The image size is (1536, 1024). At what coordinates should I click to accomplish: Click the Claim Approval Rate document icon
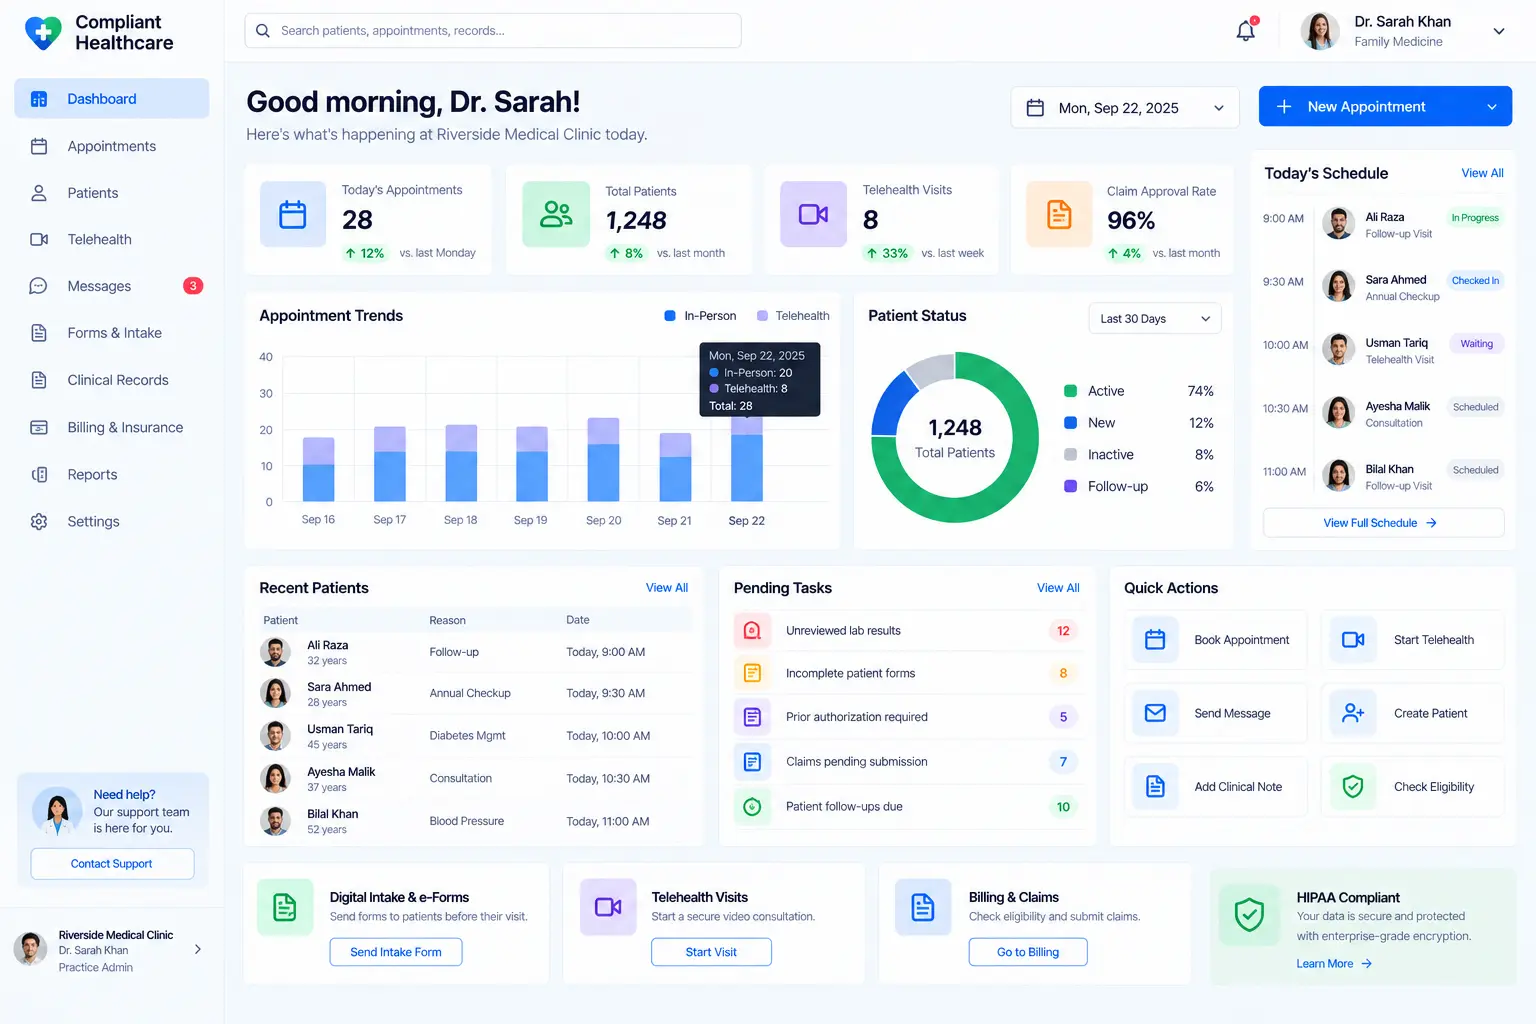pyautogui.click(x=1059, y=214)
